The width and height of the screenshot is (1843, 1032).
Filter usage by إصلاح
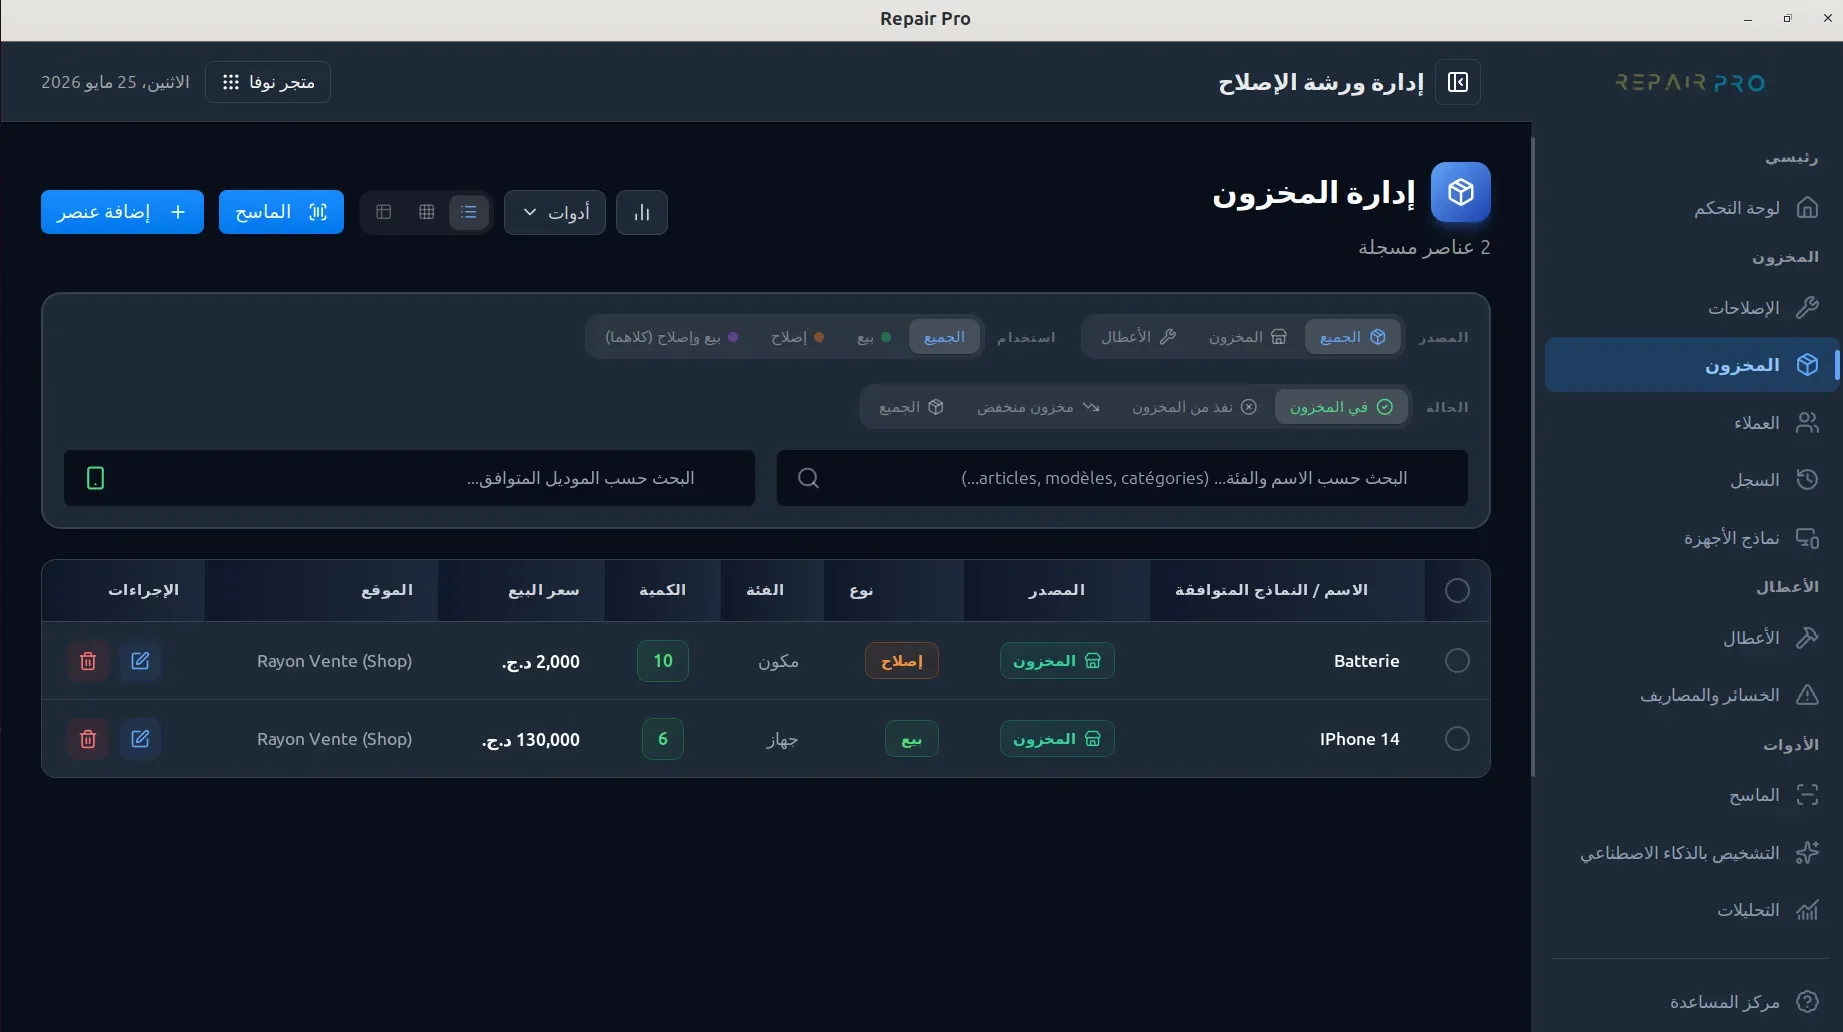pyautogui.click(x=797, y=337)
